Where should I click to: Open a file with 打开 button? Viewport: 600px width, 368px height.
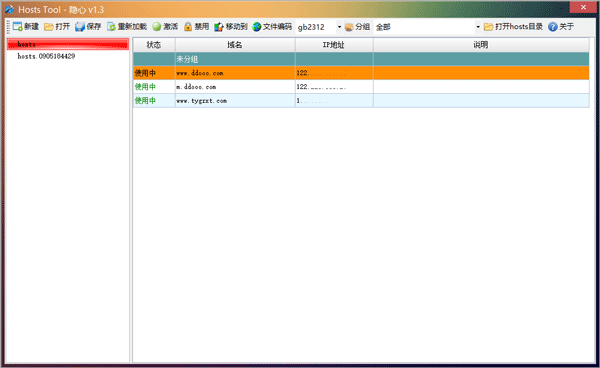57,26
